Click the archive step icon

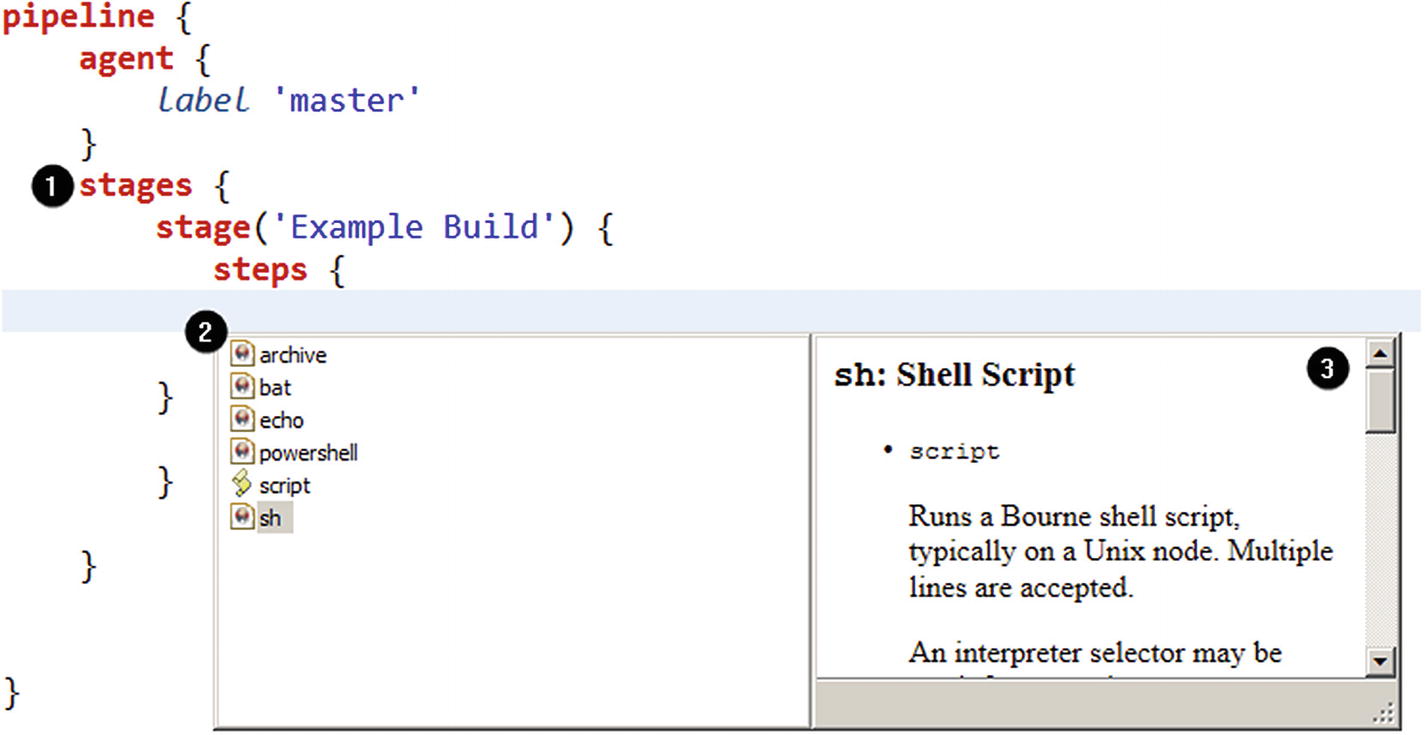(242, 354)
